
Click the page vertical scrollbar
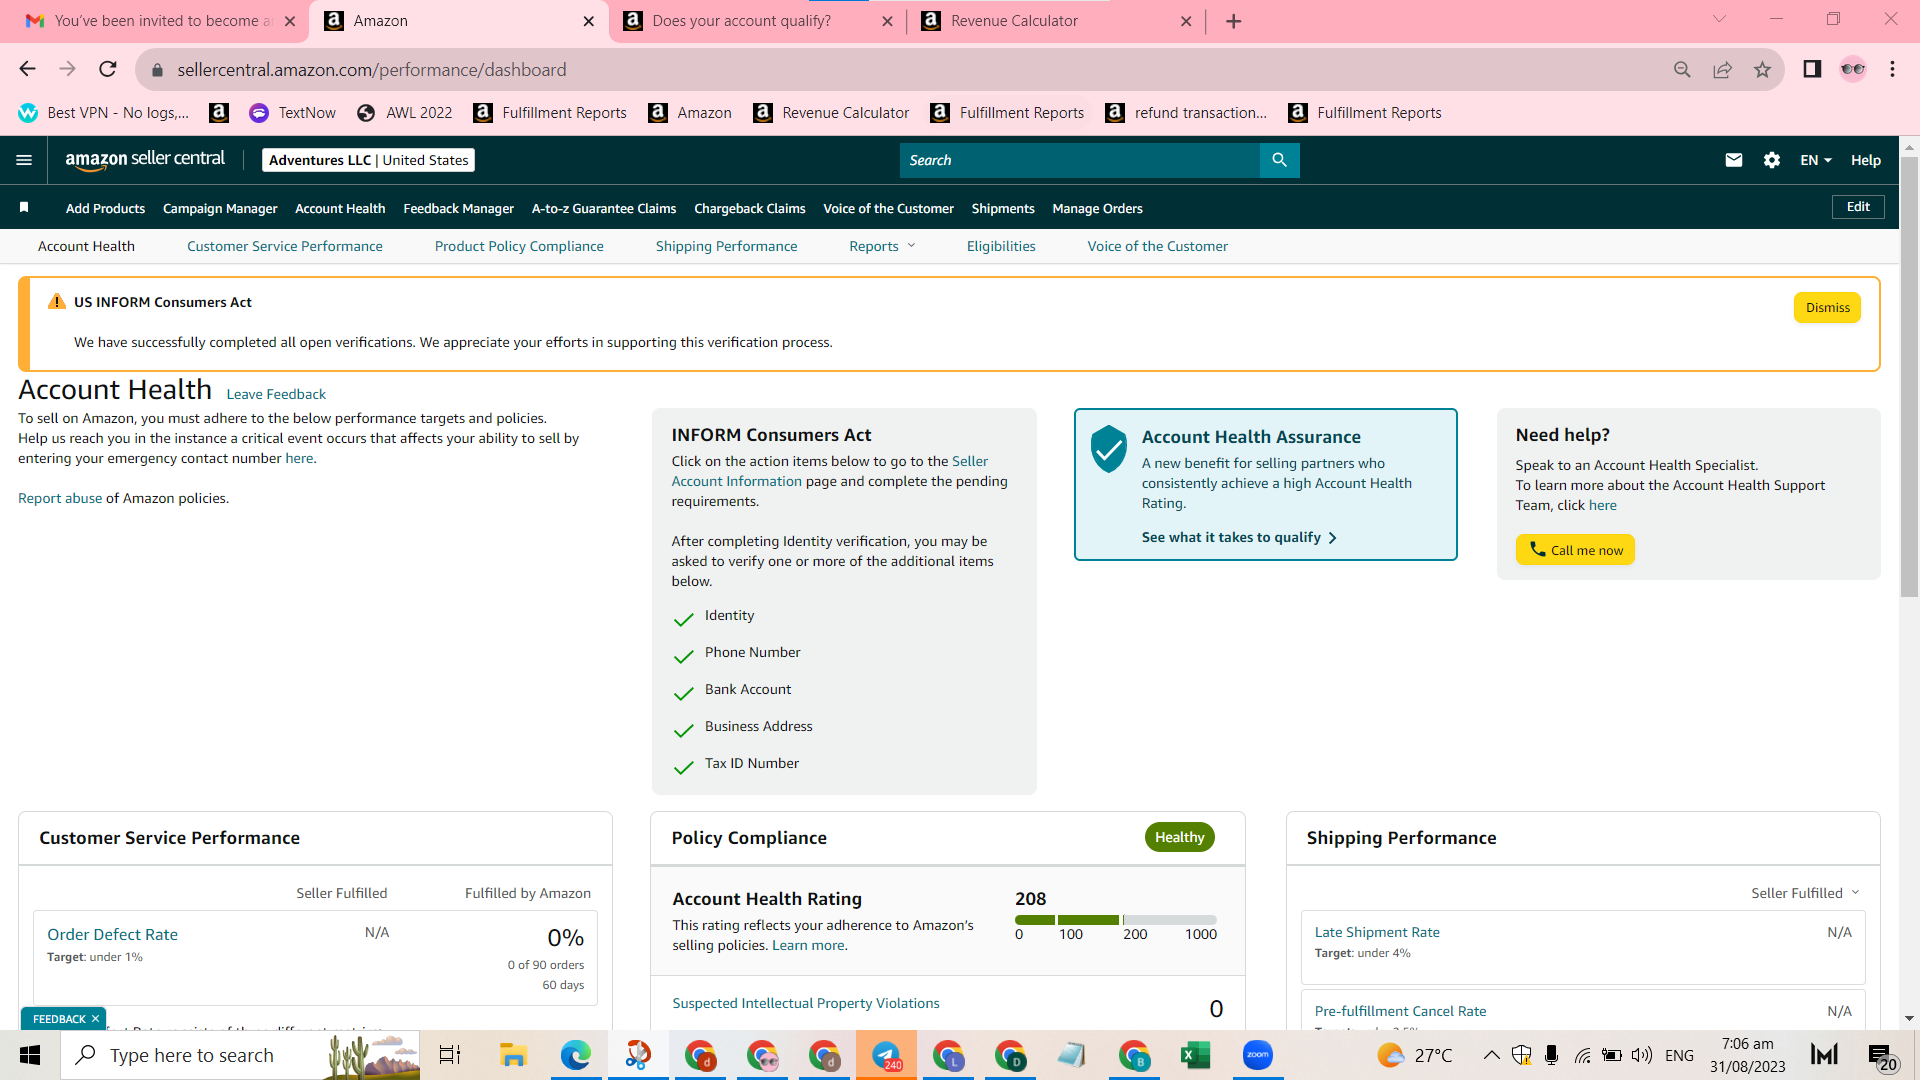[x=1909, y=378]
